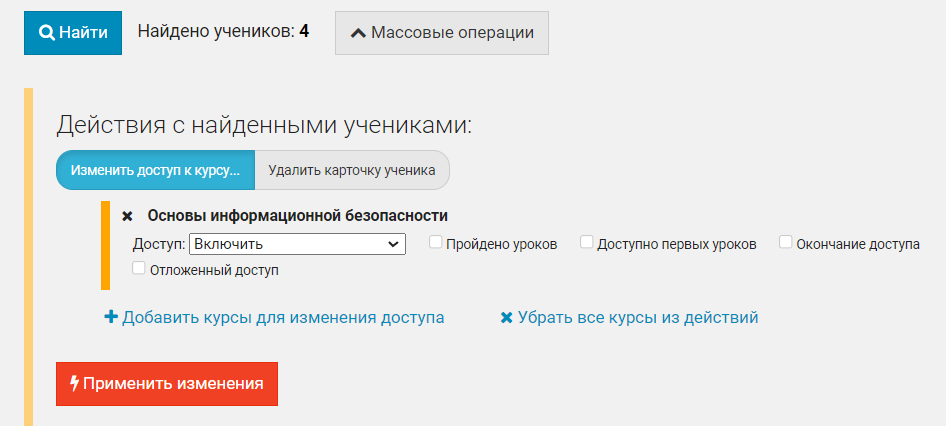The image size is (946, 426).
Task: Click Убрать все курсы из действий link
Action: coord(638,318)
